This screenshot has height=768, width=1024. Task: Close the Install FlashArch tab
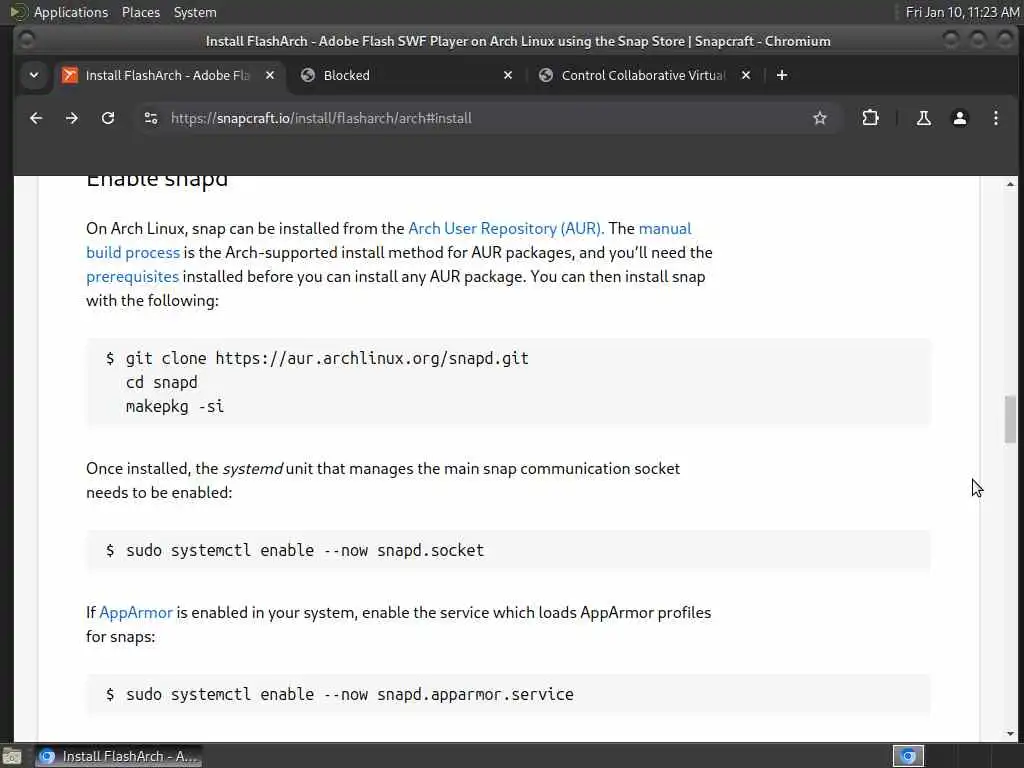pyautogui.click(x=270, y=75)
